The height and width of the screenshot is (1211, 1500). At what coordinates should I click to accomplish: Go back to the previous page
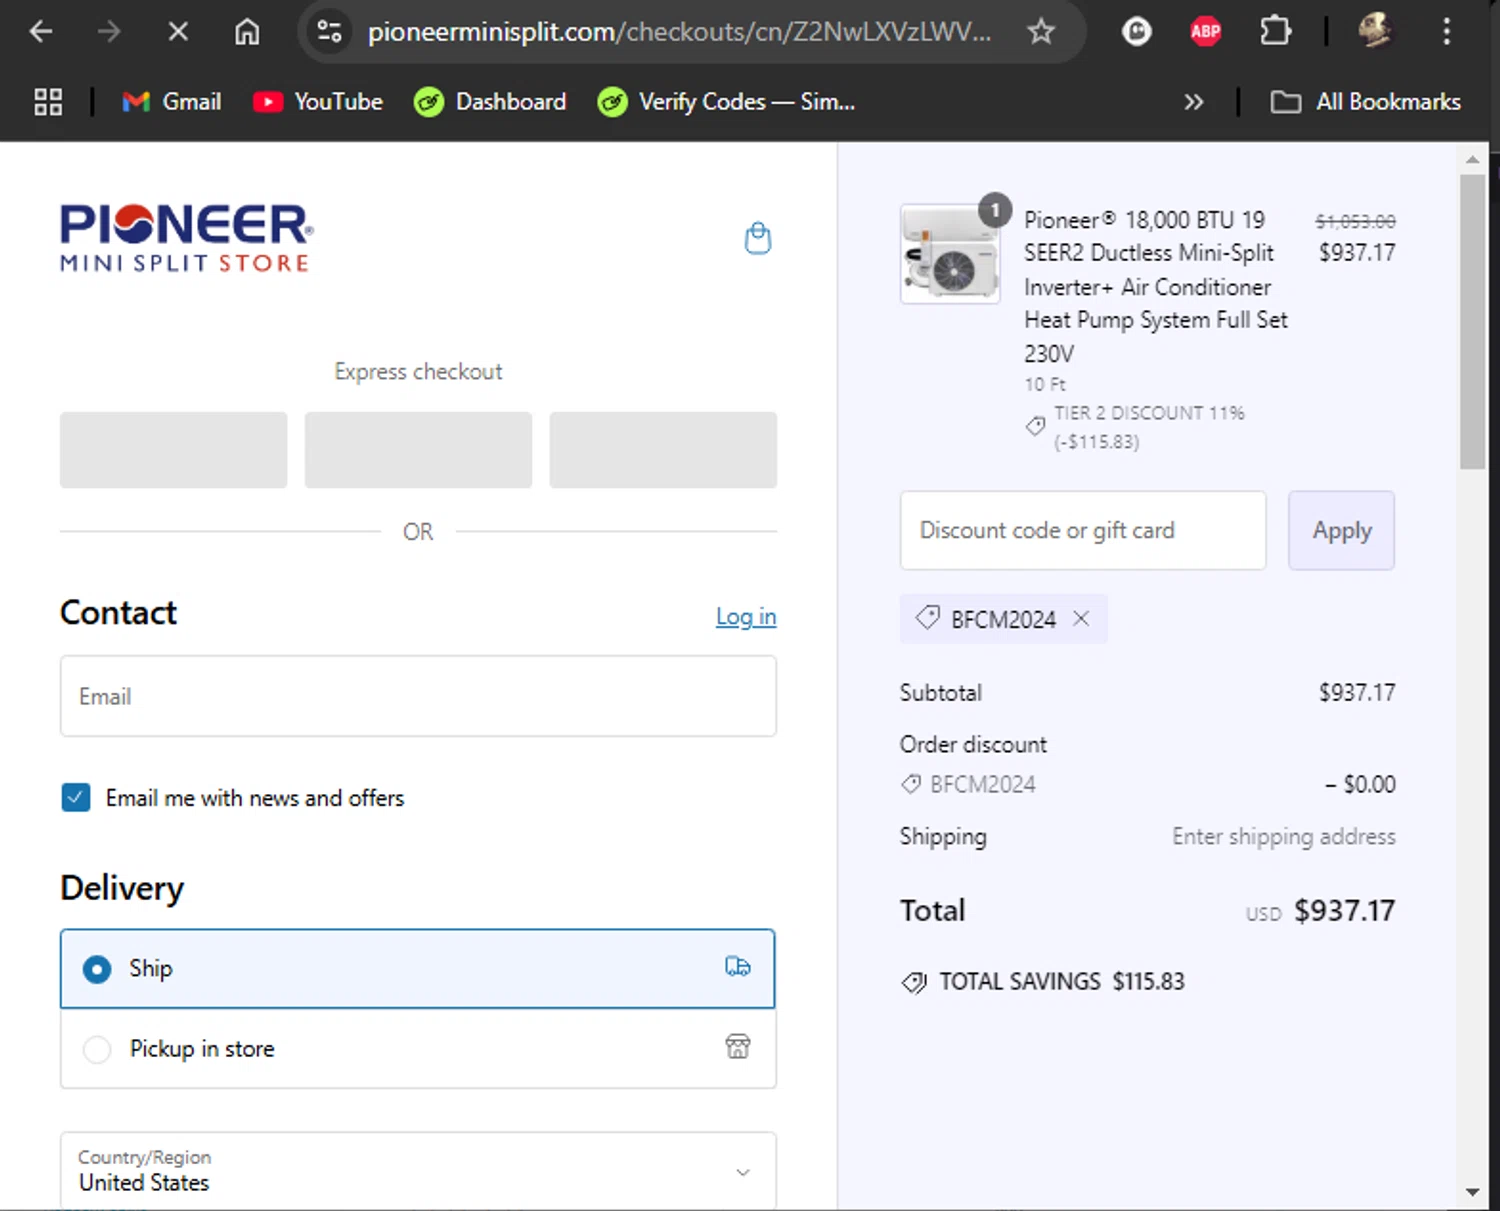tap(41, 32)
